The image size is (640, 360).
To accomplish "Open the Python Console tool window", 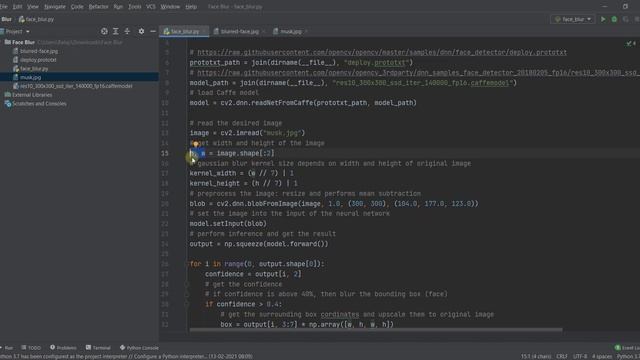I will click(139, 348).
